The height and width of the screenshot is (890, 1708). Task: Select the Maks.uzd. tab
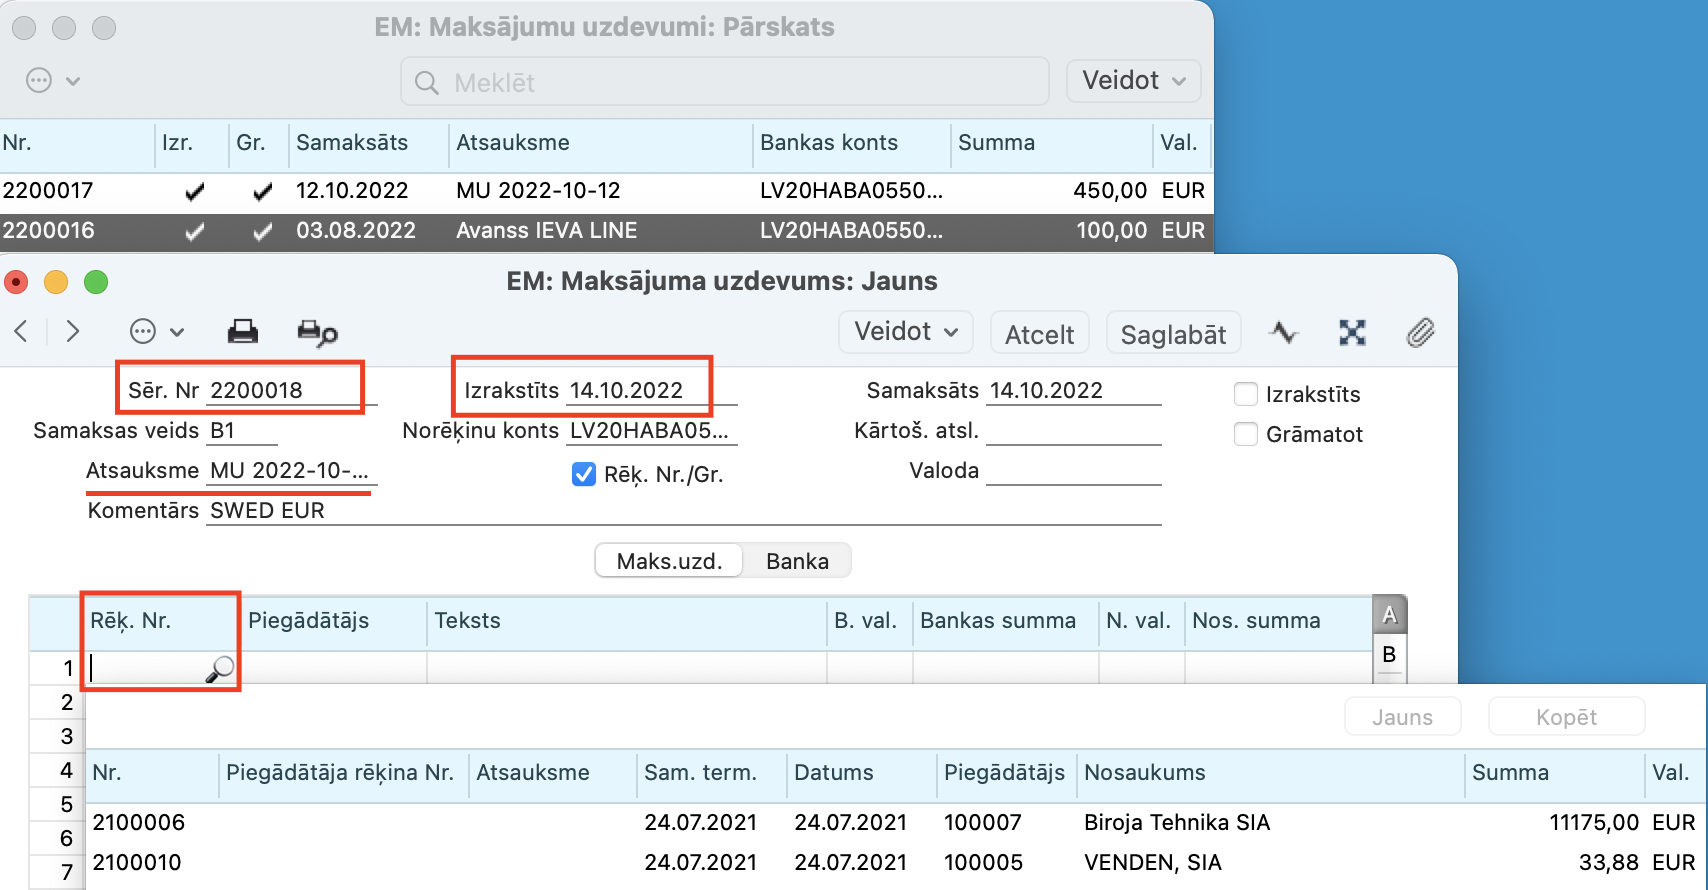coord(669,561)
